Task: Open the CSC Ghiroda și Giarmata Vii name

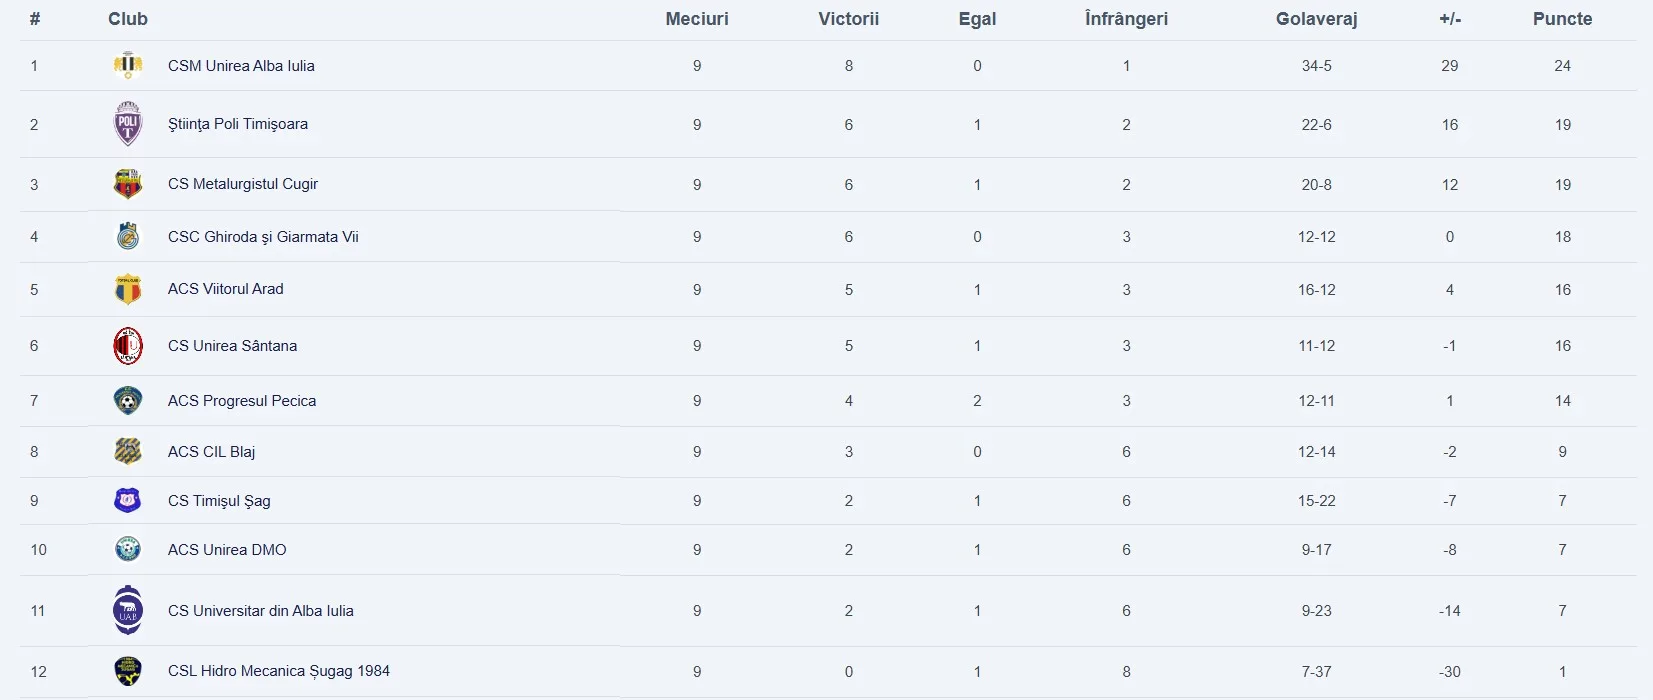Action: [x=263, y=237]
